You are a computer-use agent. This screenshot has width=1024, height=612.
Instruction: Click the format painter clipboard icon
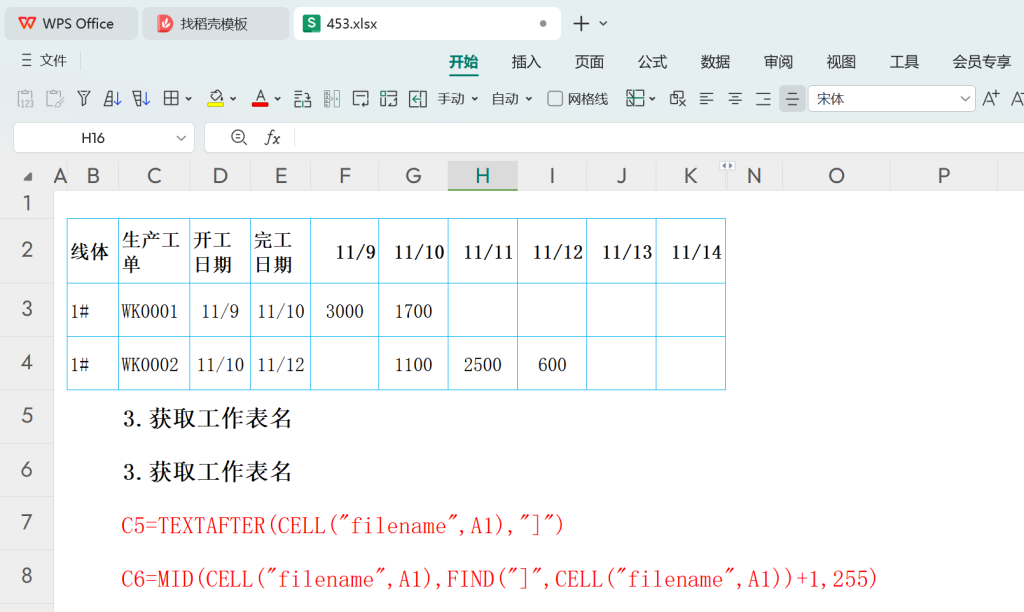(x=55, y=99)
